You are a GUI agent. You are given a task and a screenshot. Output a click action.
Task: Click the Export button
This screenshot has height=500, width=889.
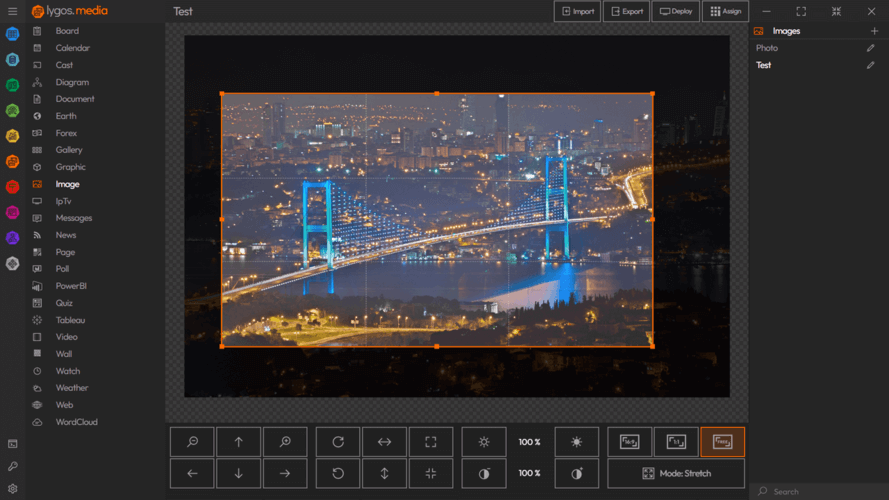click(626, 11)
